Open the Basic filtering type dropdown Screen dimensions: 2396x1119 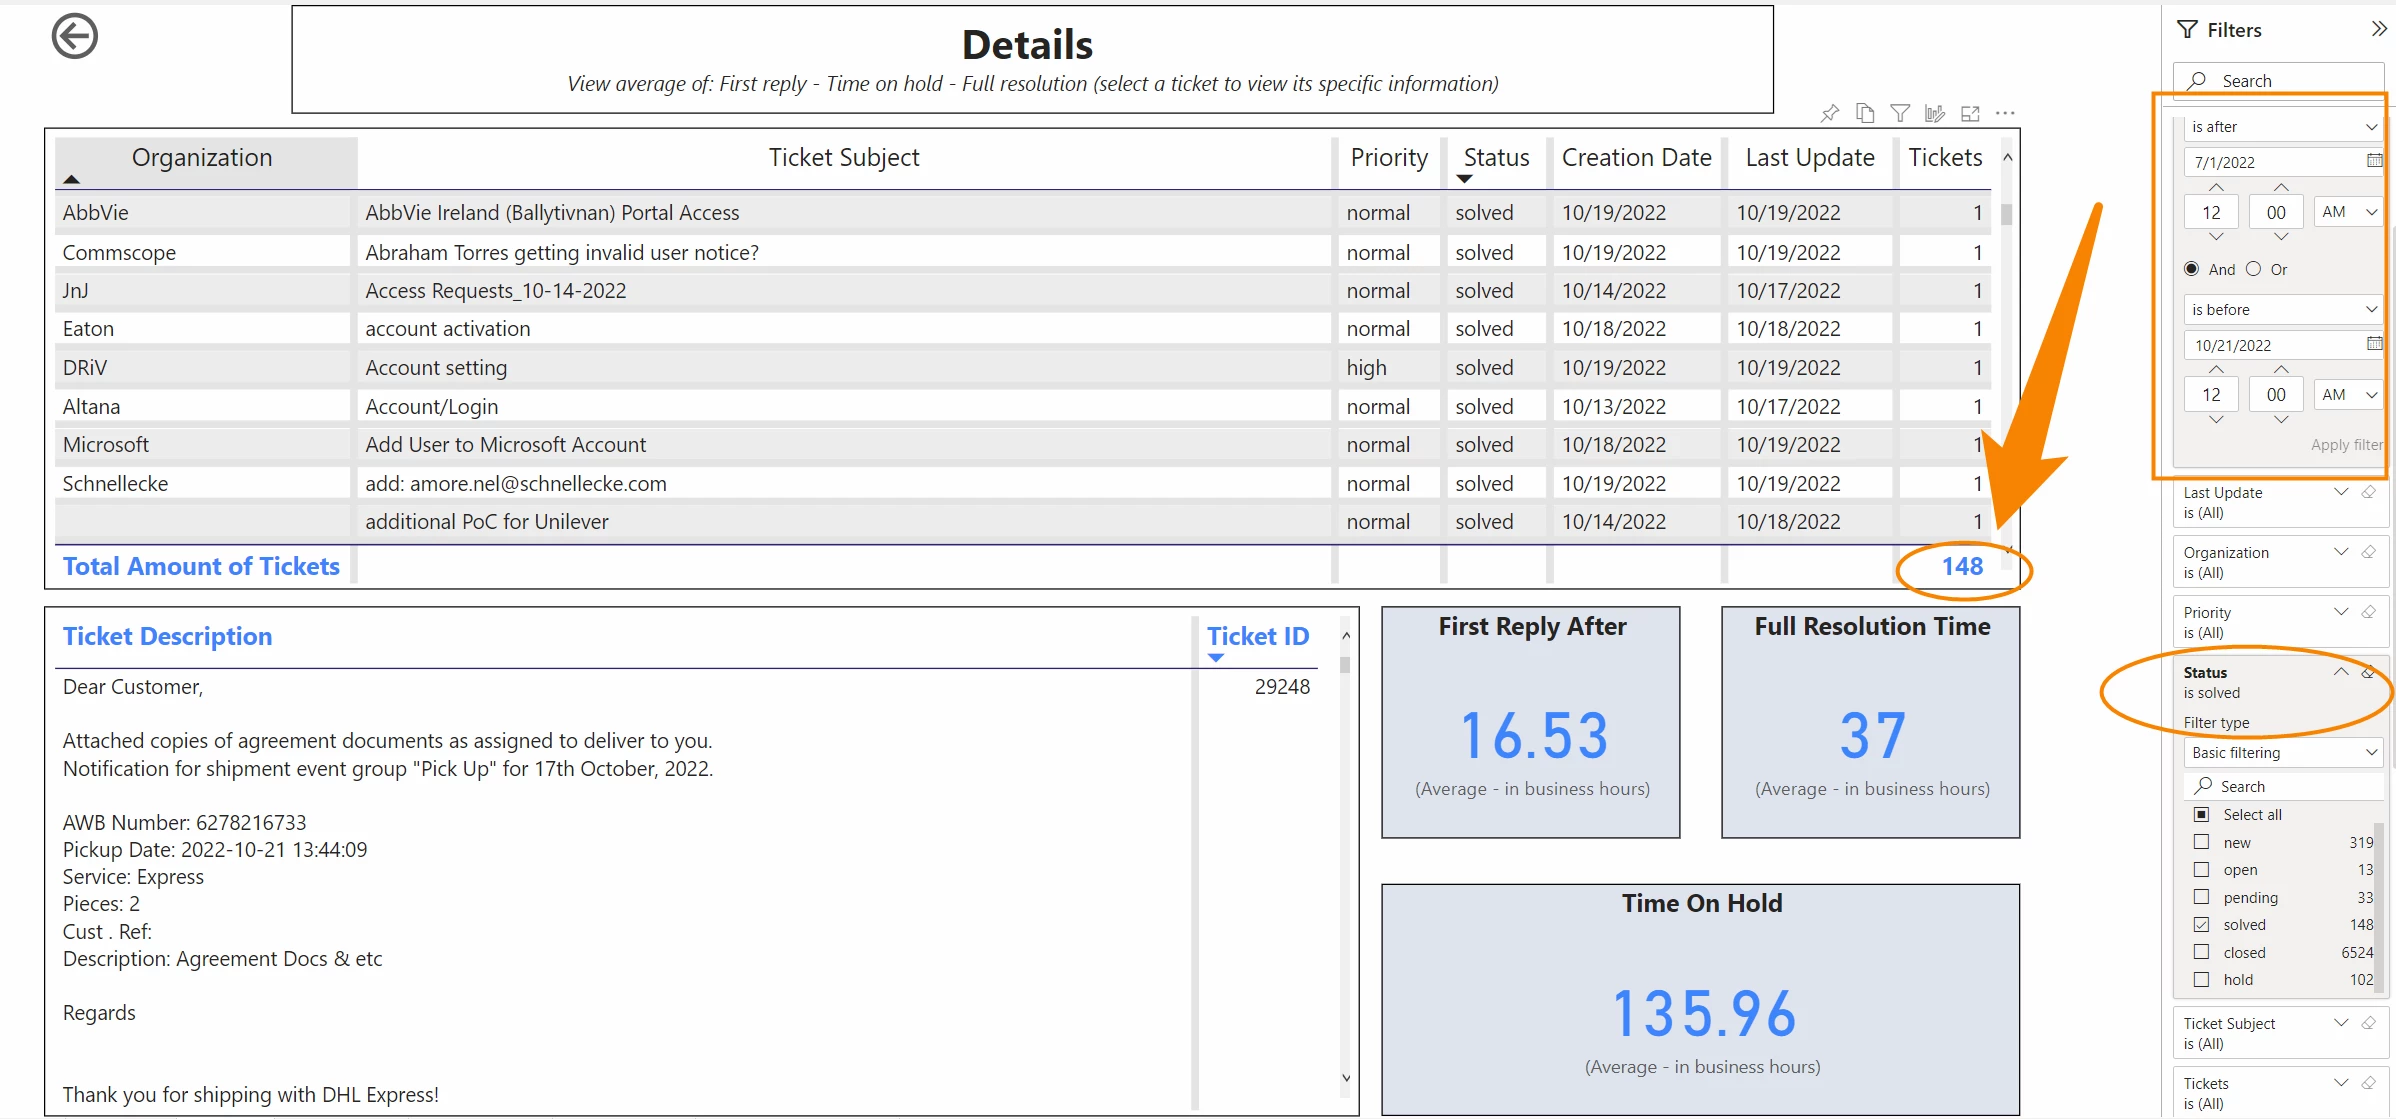point(2282,752)
